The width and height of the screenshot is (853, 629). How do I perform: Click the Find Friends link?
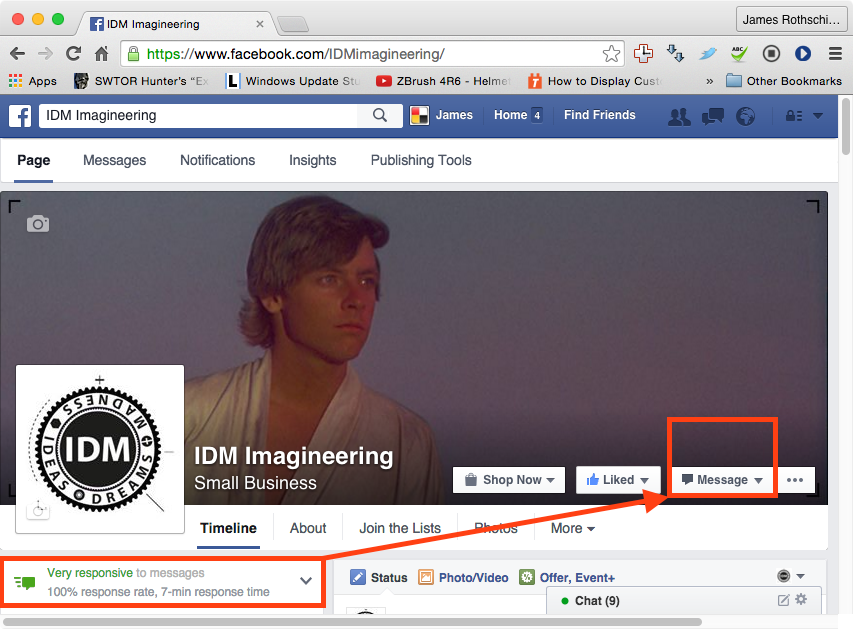599,115
